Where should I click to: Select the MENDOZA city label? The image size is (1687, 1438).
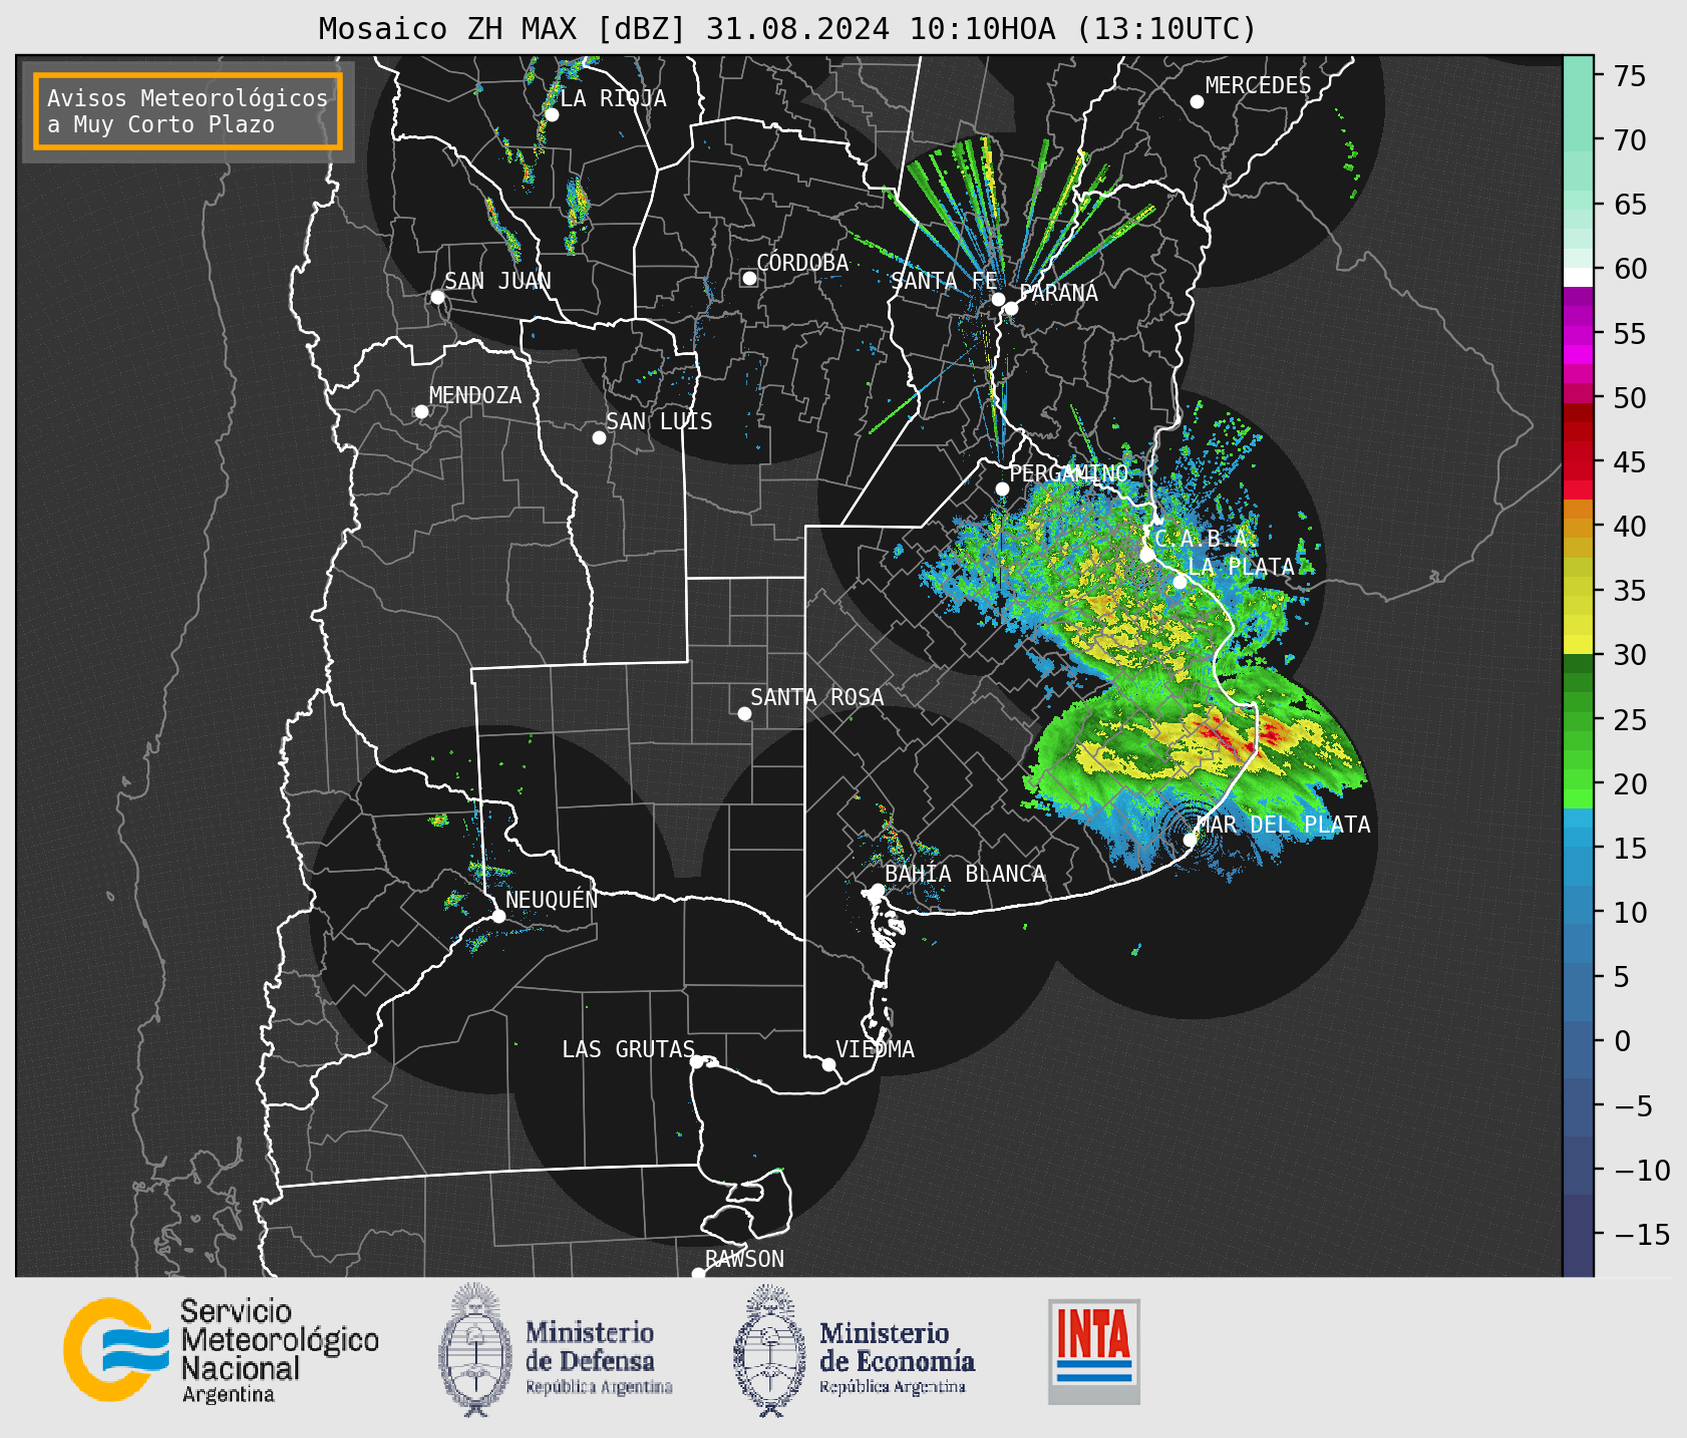tap(475, 395)
